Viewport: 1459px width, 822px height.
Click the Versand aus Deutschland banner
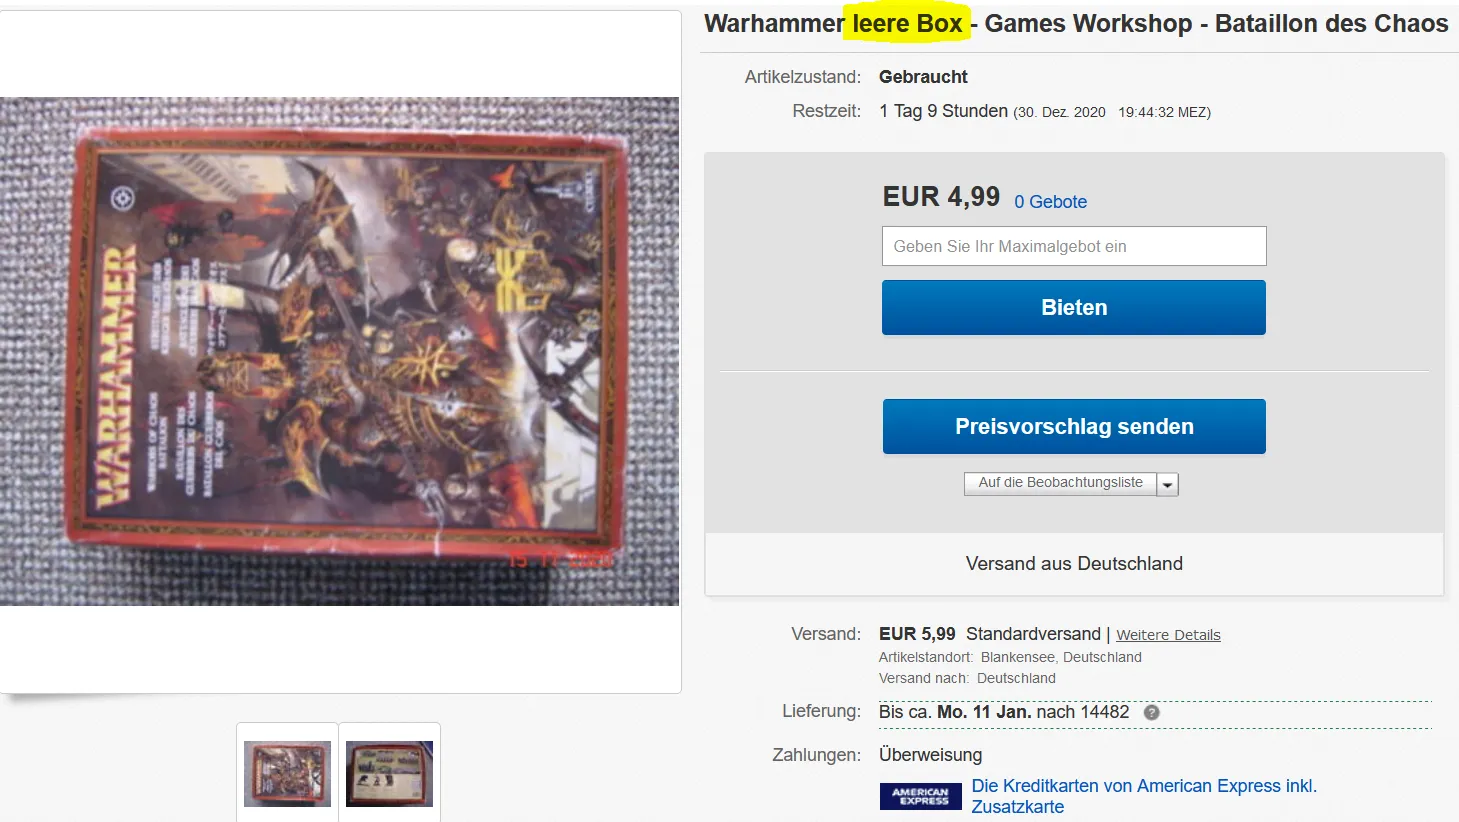(1074, 564)
